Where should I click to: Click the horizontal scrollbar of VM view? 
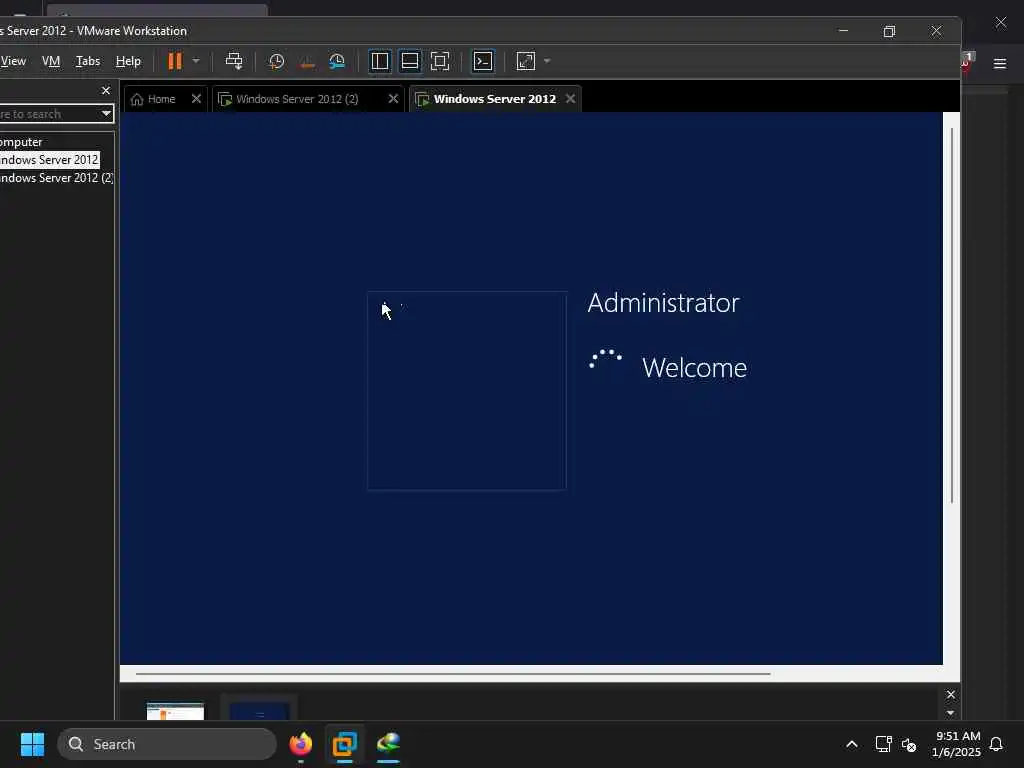tap(453, 673)
